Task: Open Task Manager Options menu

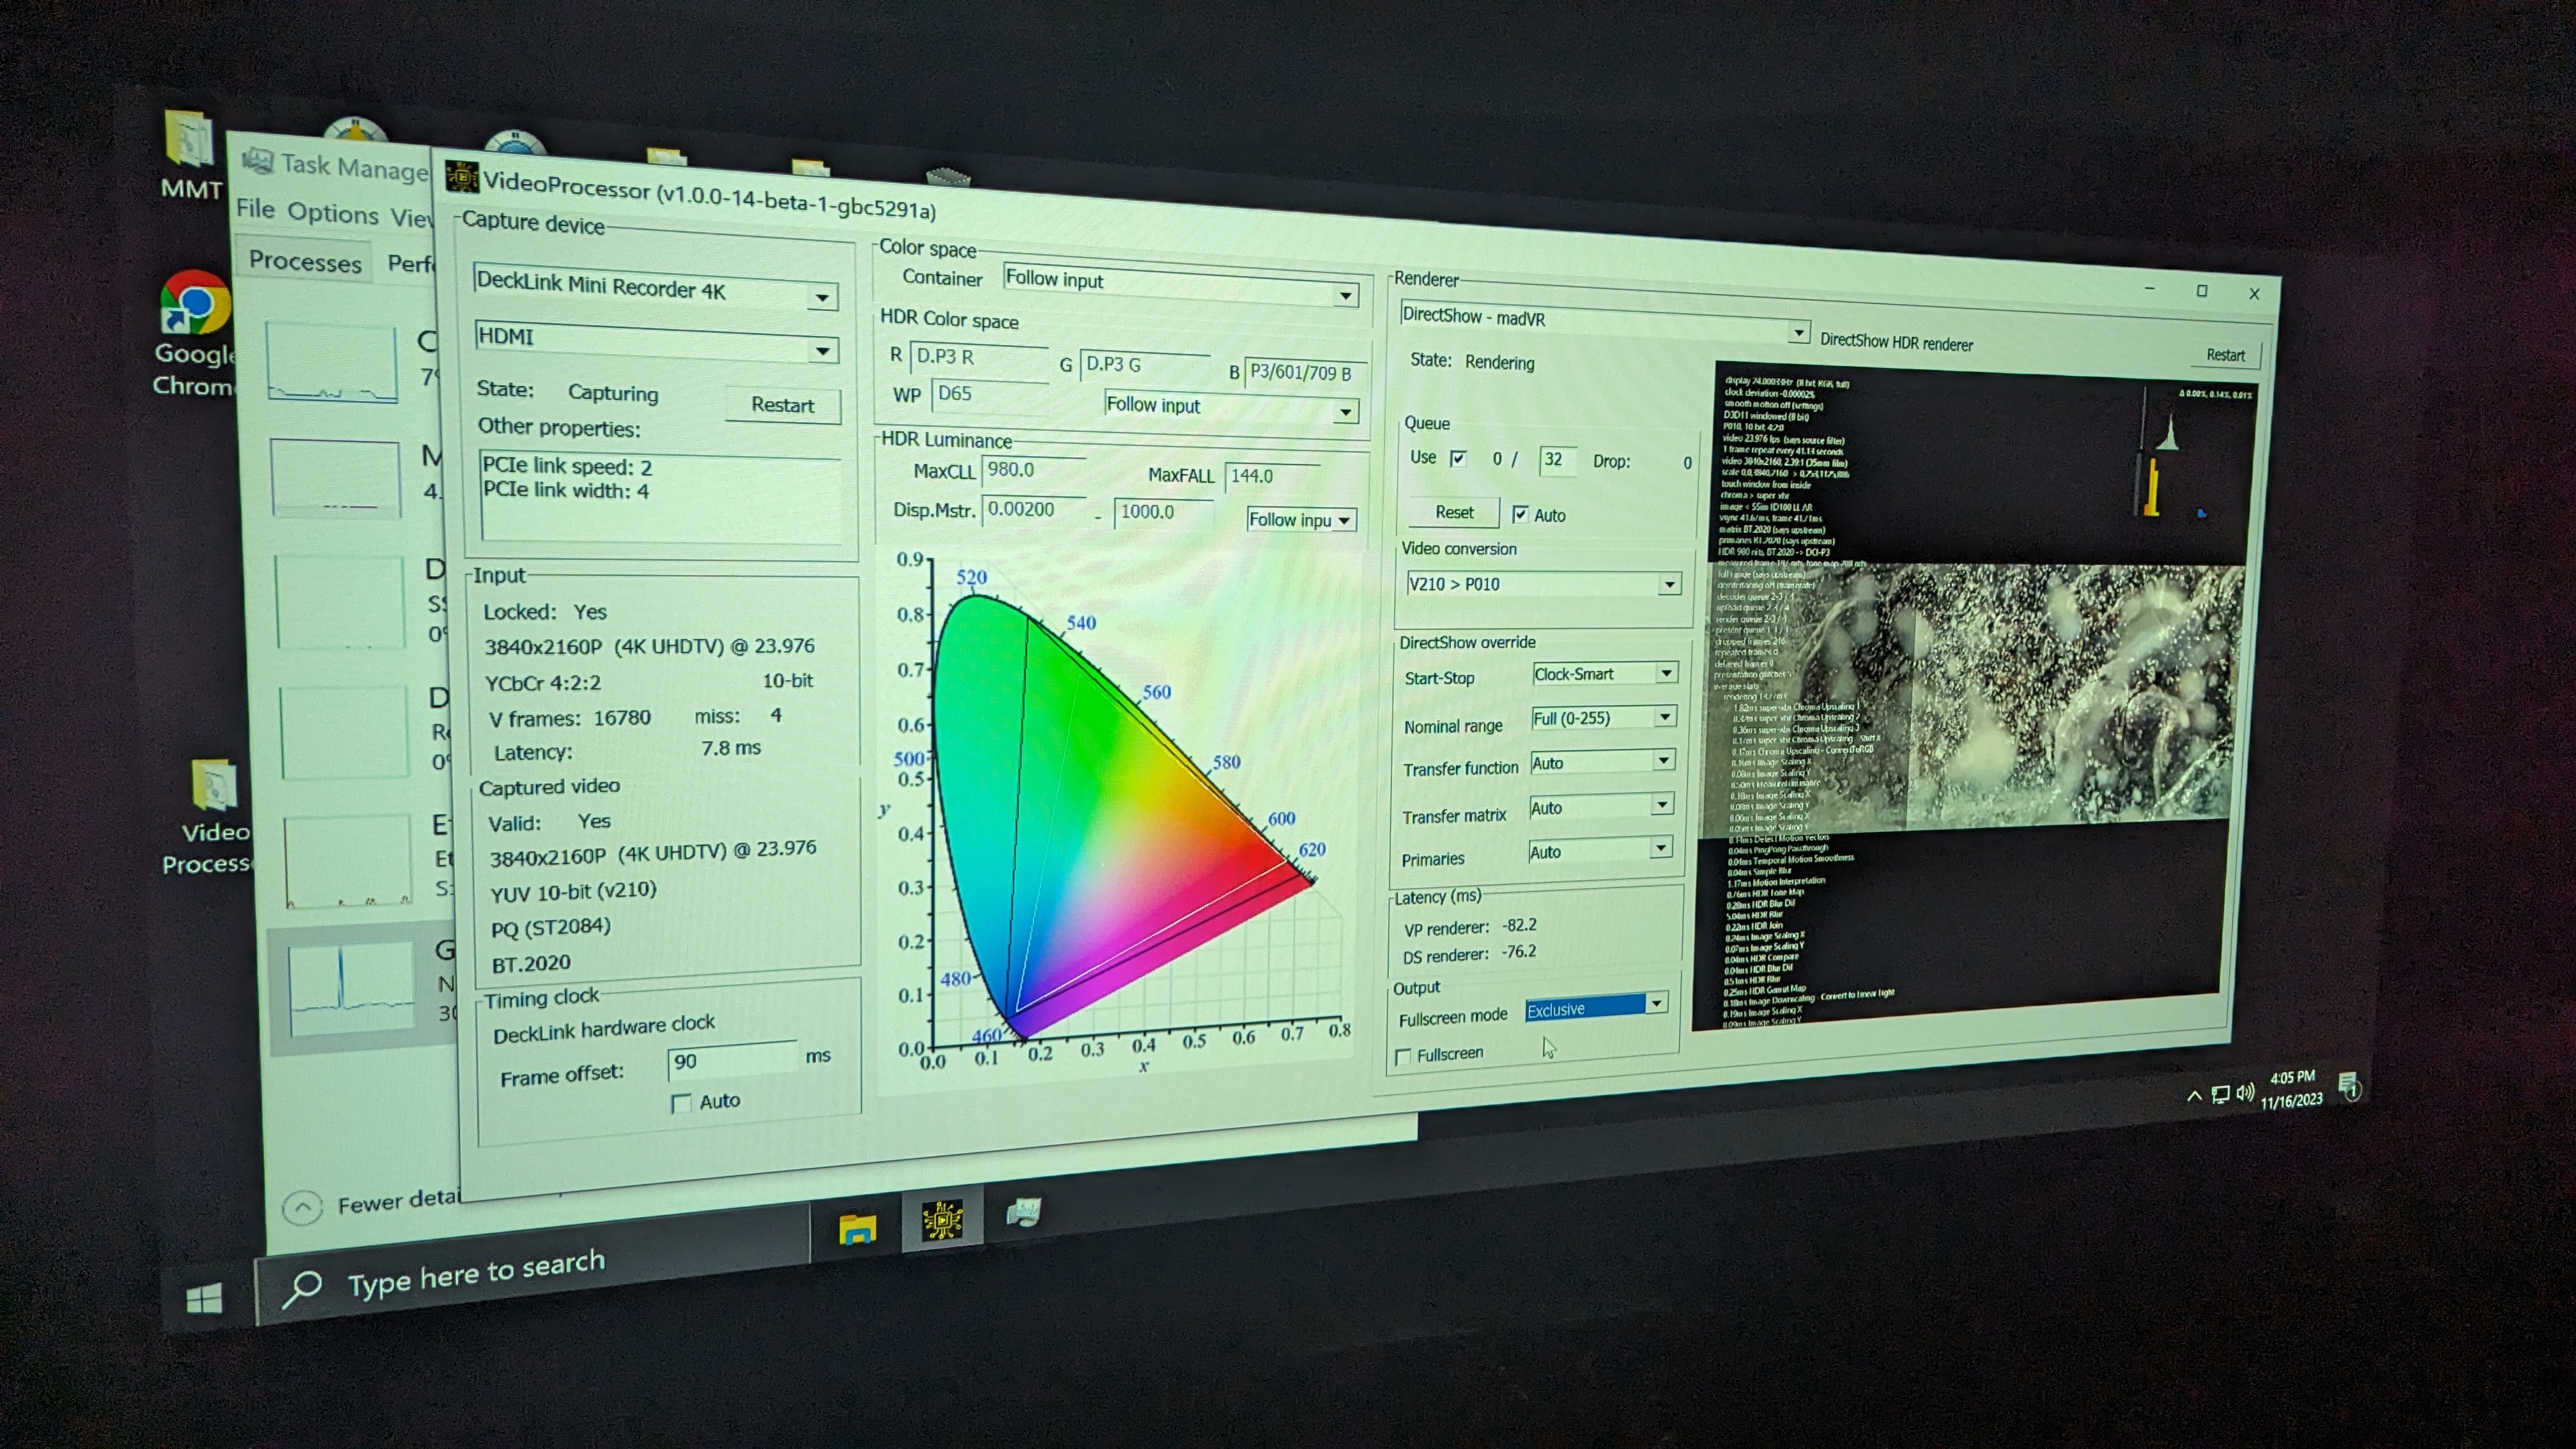Action: coord(333,213)
